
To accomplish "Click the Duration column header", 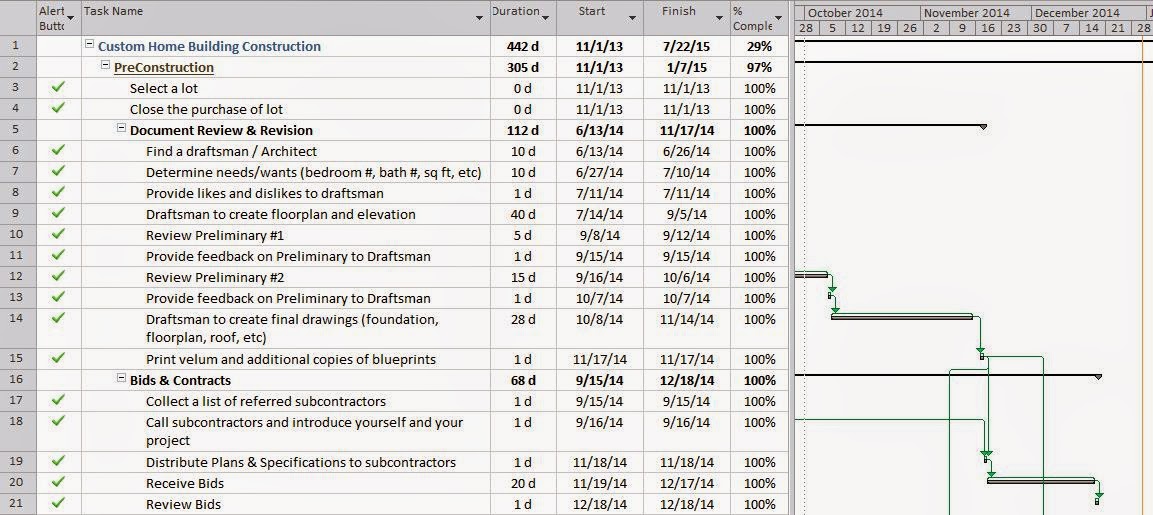I will [x=523, y=18].
